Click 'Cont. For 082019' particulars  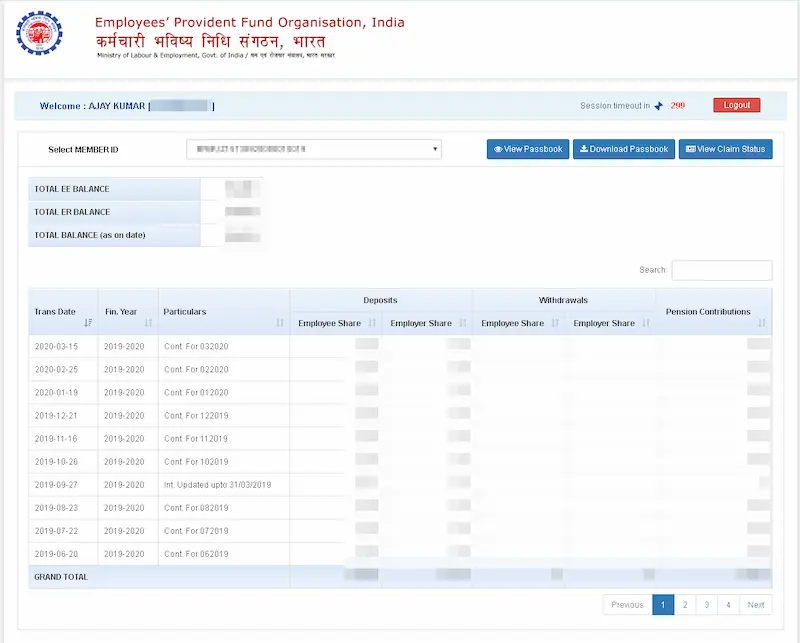point(196,508)
